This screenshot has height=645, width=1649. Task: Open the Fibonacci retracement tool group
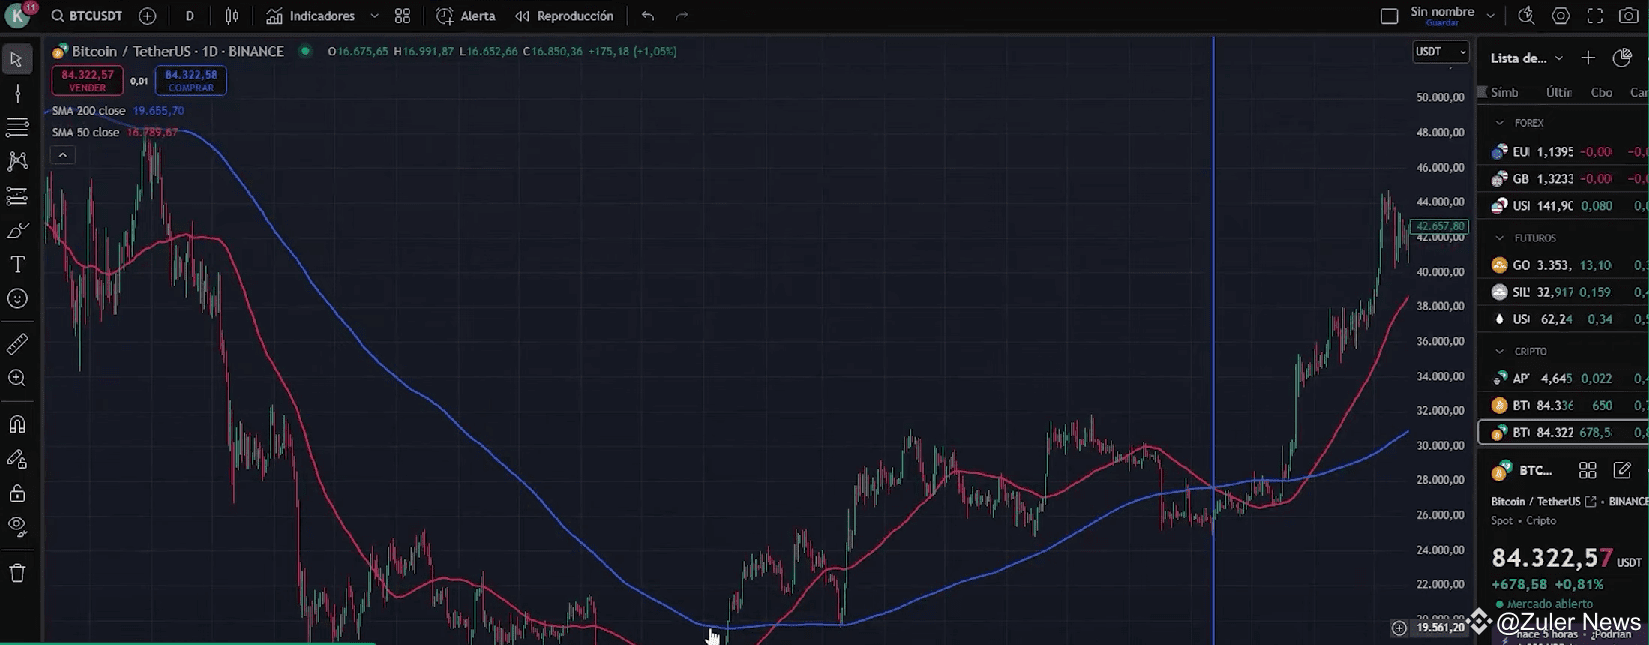[17, 127]
